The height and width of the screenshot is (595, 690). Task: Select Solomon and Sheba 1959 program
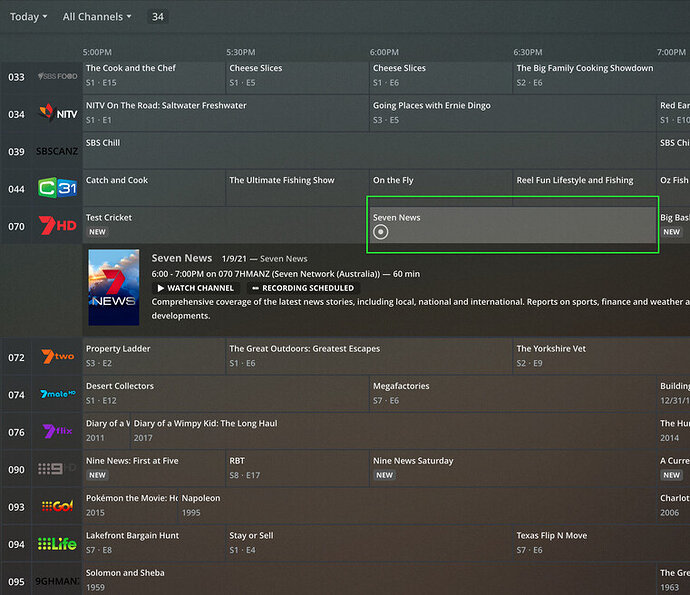369,579
